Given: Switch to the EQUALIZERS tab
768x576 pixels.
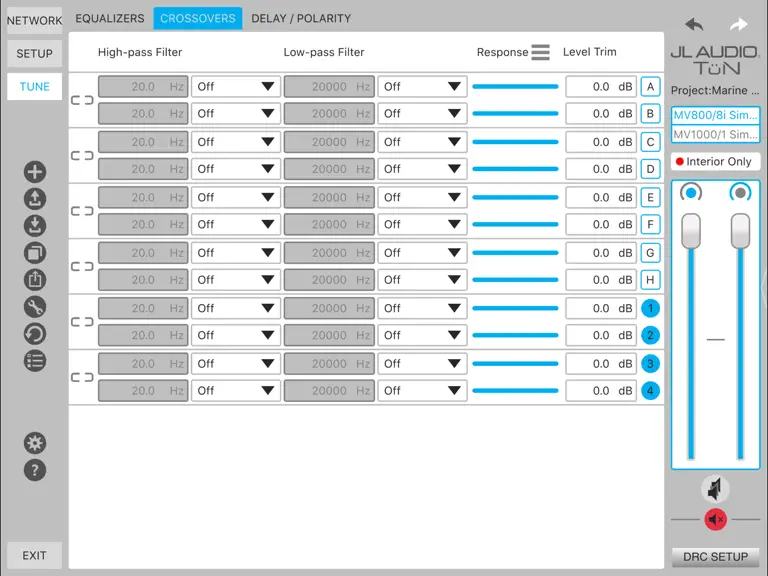Looking at the screenshot, I should click(110, 19).
